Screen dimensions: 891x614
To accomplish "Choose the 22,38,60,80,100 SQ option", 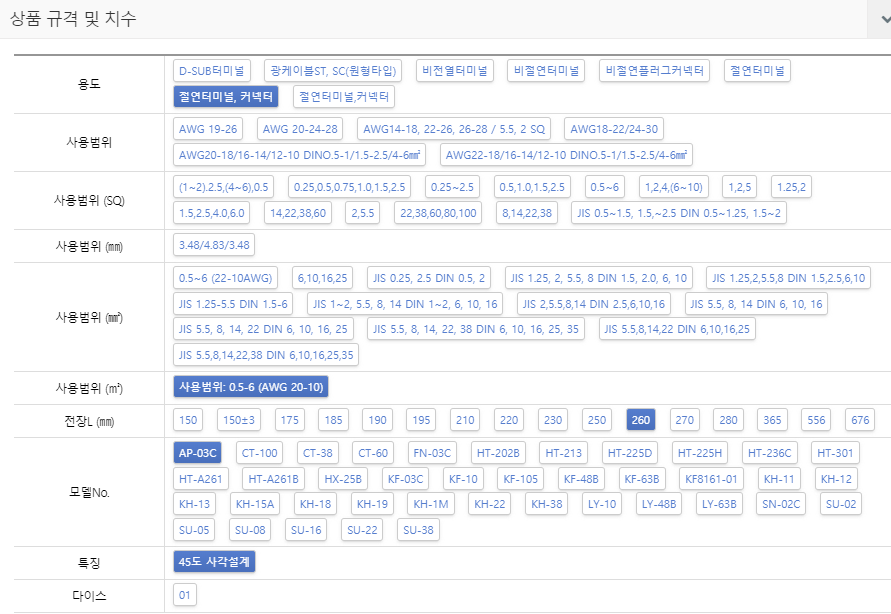I will [x=438, y=213].
